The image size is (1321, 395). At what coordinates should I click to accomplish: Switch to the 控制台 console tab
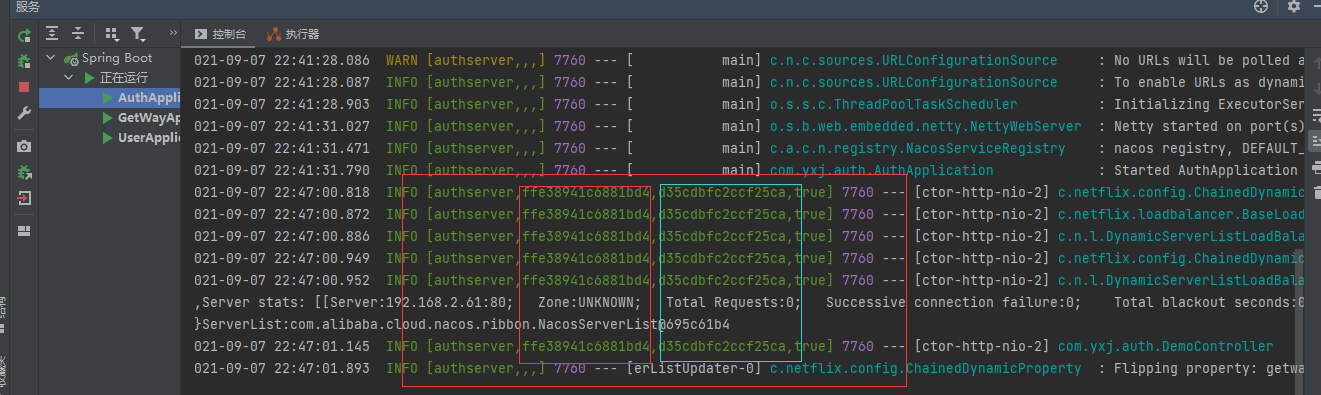(x=220, y=34)
